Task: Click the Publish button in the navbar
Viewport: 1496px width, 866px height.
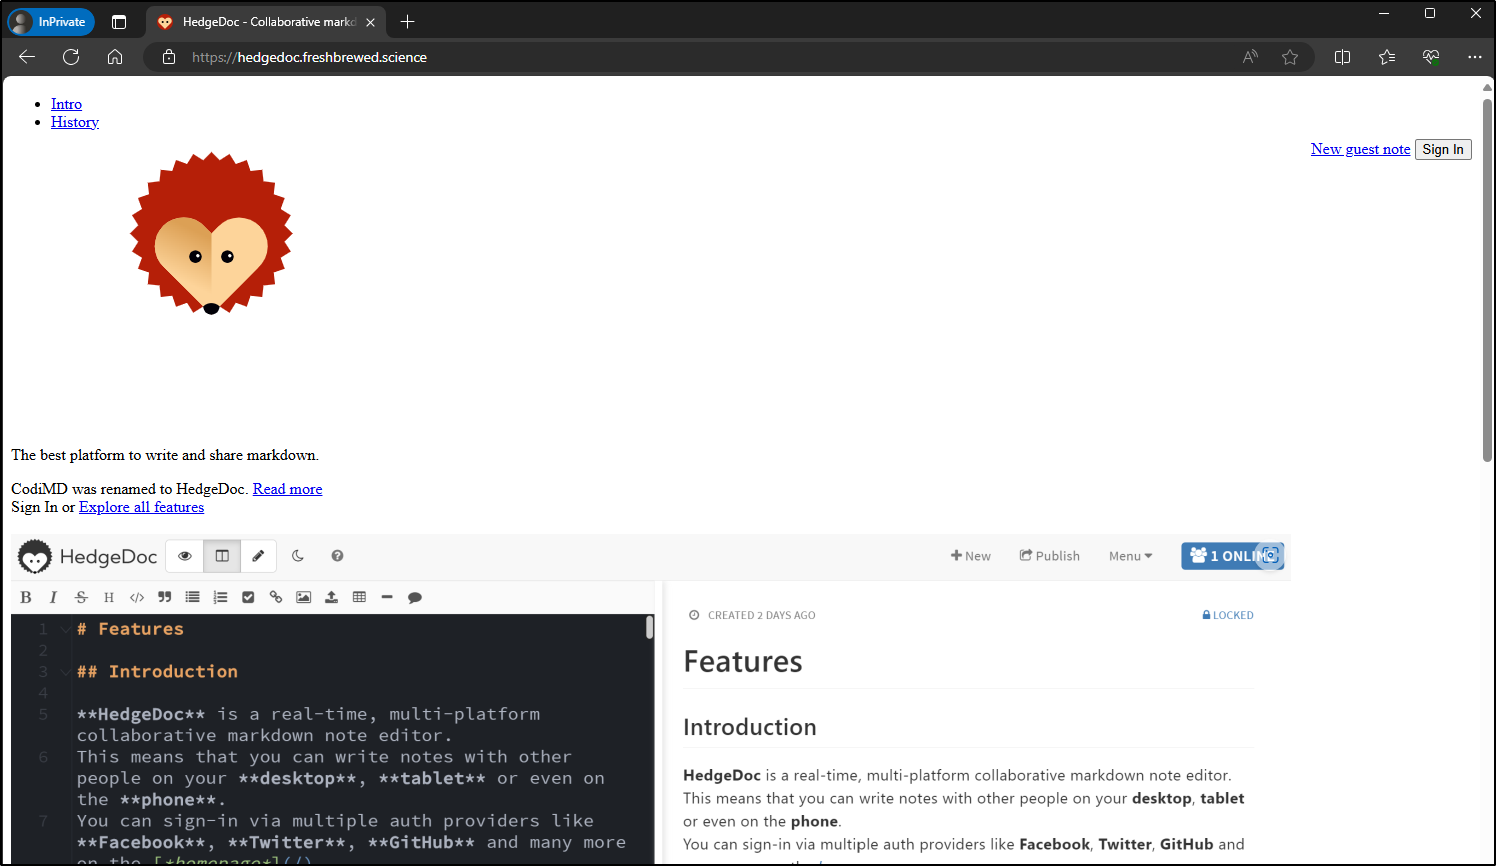Action: coord(1050,556)
